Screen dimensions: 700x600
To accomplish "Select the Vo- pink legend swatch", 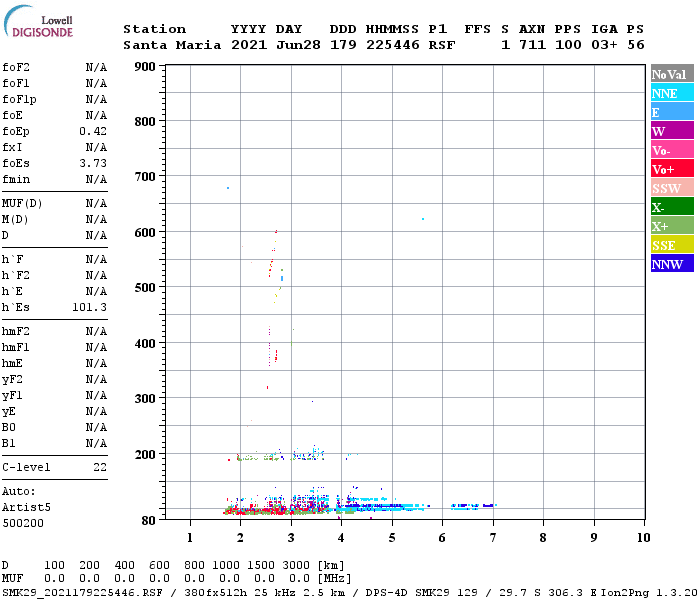I will [x=672, y=150].
